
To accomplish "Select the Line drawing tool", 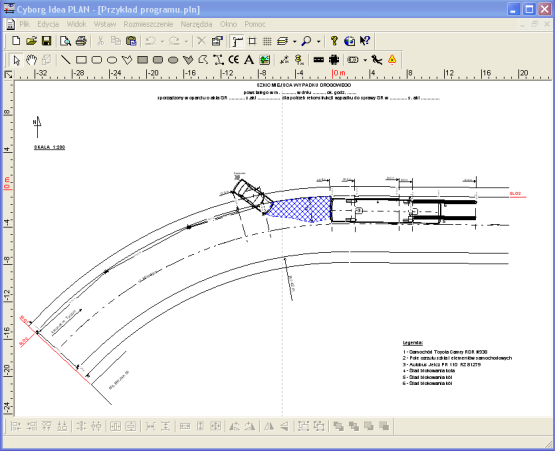I will tap(65, 60).
